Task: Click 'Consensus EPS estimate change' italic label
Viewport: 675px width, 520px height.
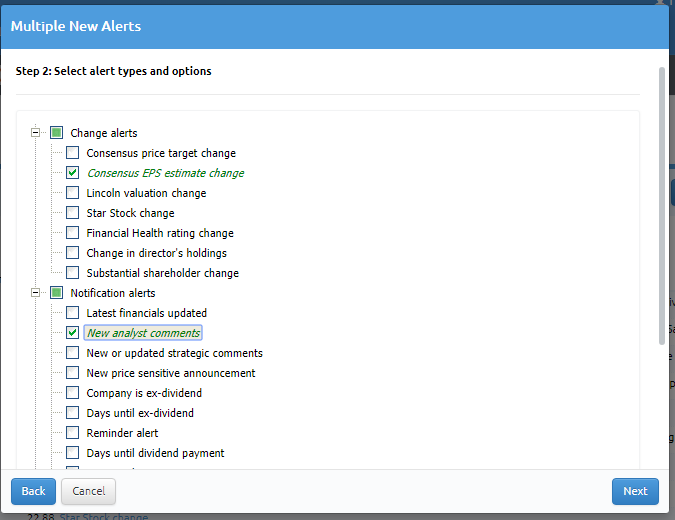Action: pyautogui.click(x=165, y=173)
